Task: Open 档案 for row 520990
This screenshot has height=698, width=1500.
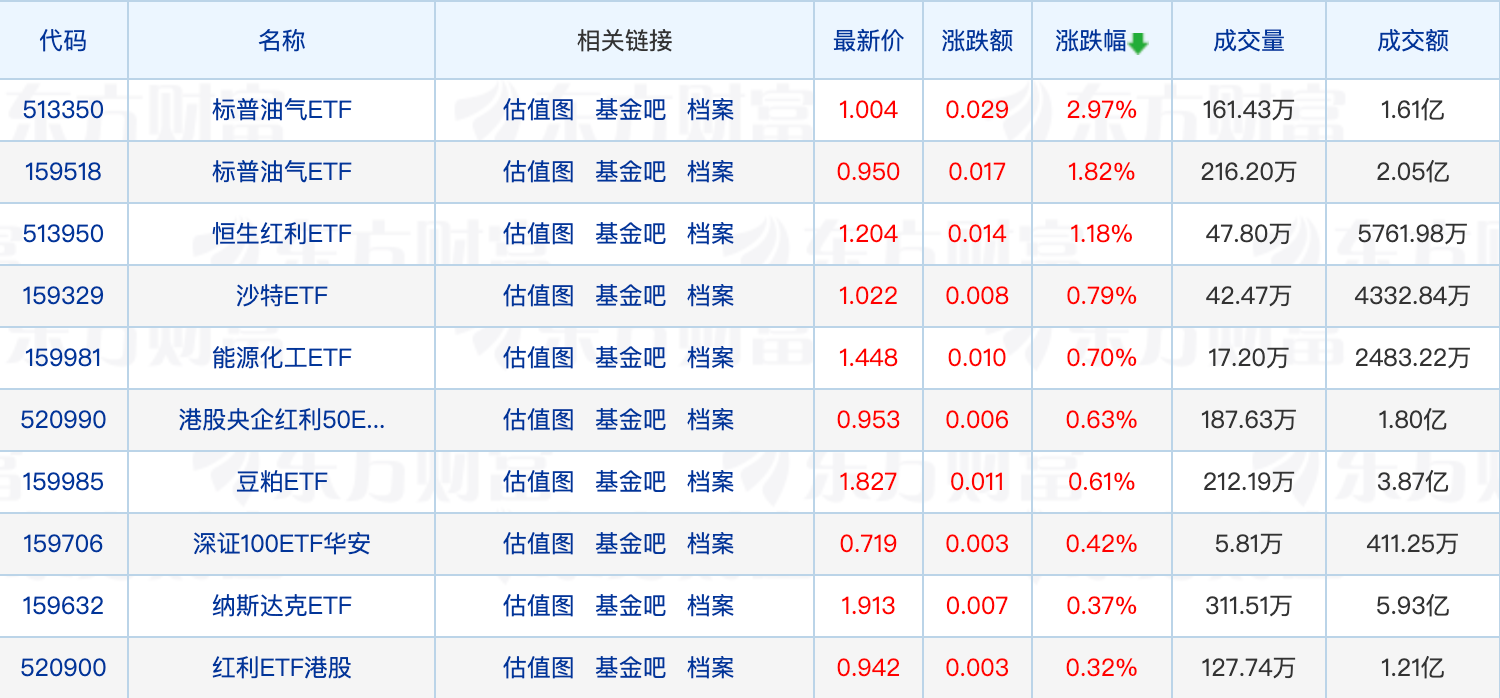Action: tap(710, 420)
